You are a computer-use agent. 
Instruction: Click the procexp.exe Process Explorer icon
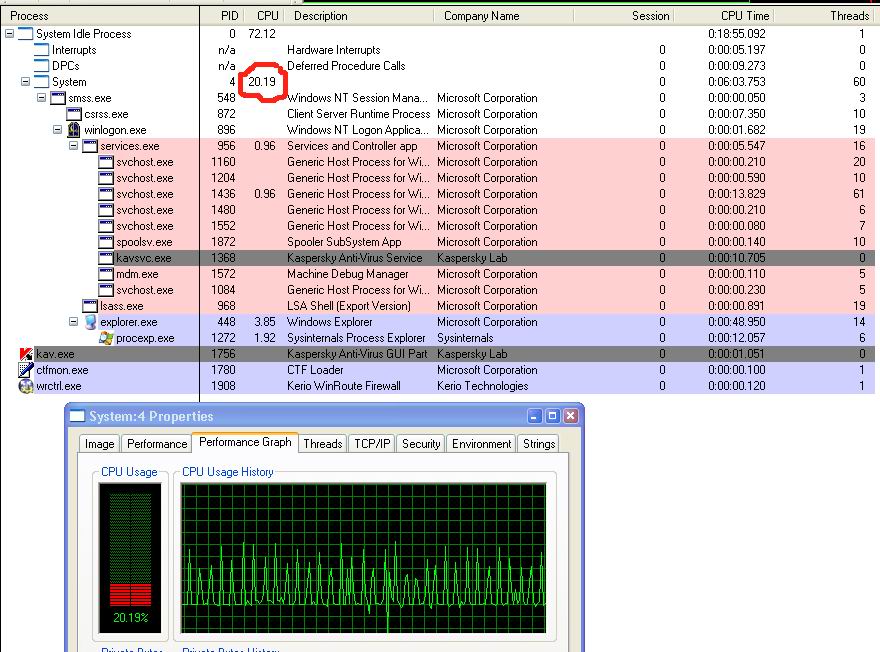click(106, 338)
